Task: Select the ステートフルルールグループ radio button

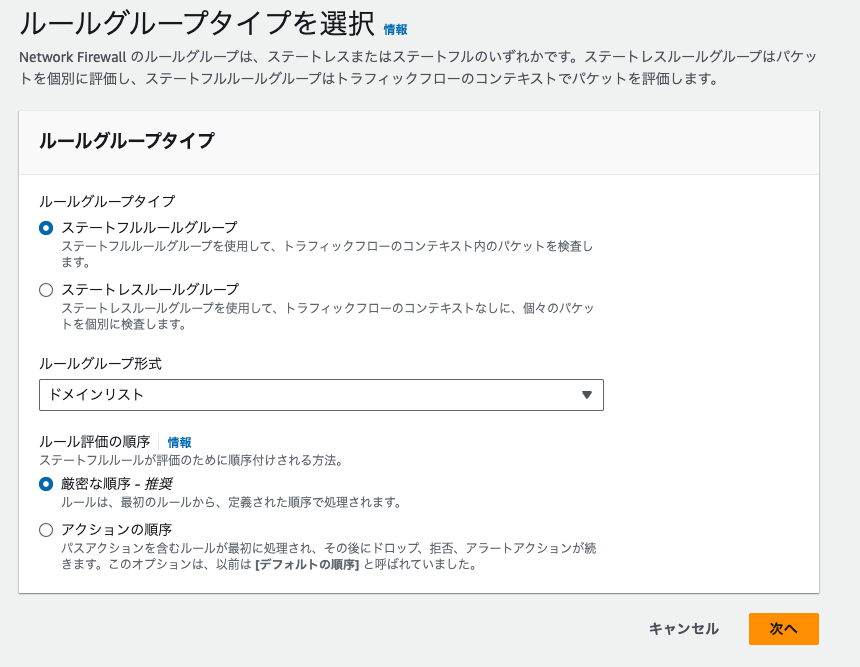Action: point(46,228)
